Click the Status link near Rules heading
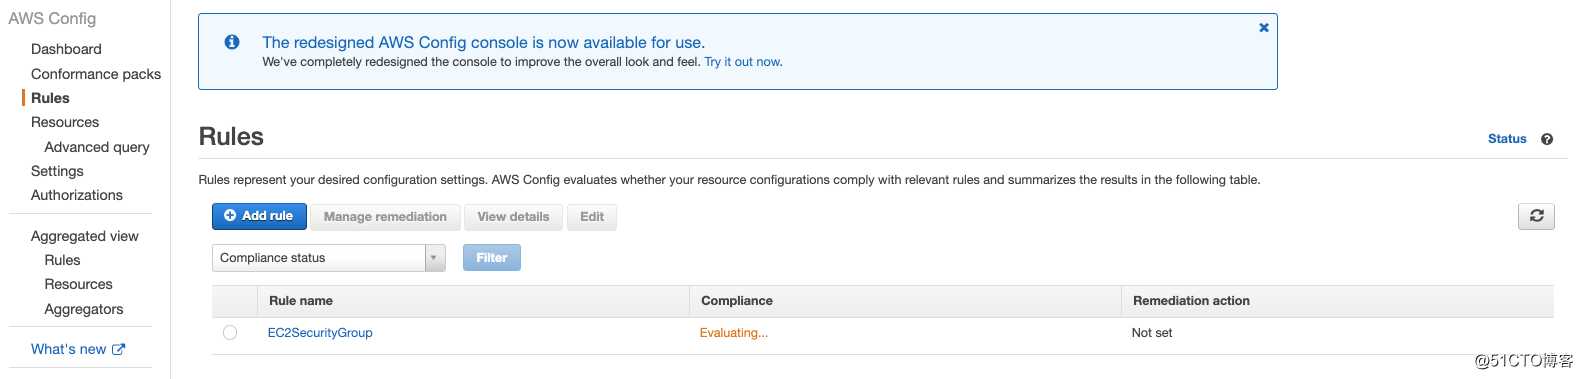 [x=1507, y=139]
